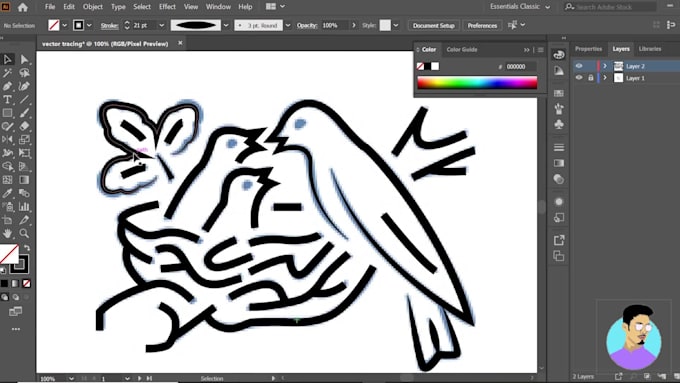The image size is (680, 383).
Task: Change Screen Mode button
Action: point(16,311)
